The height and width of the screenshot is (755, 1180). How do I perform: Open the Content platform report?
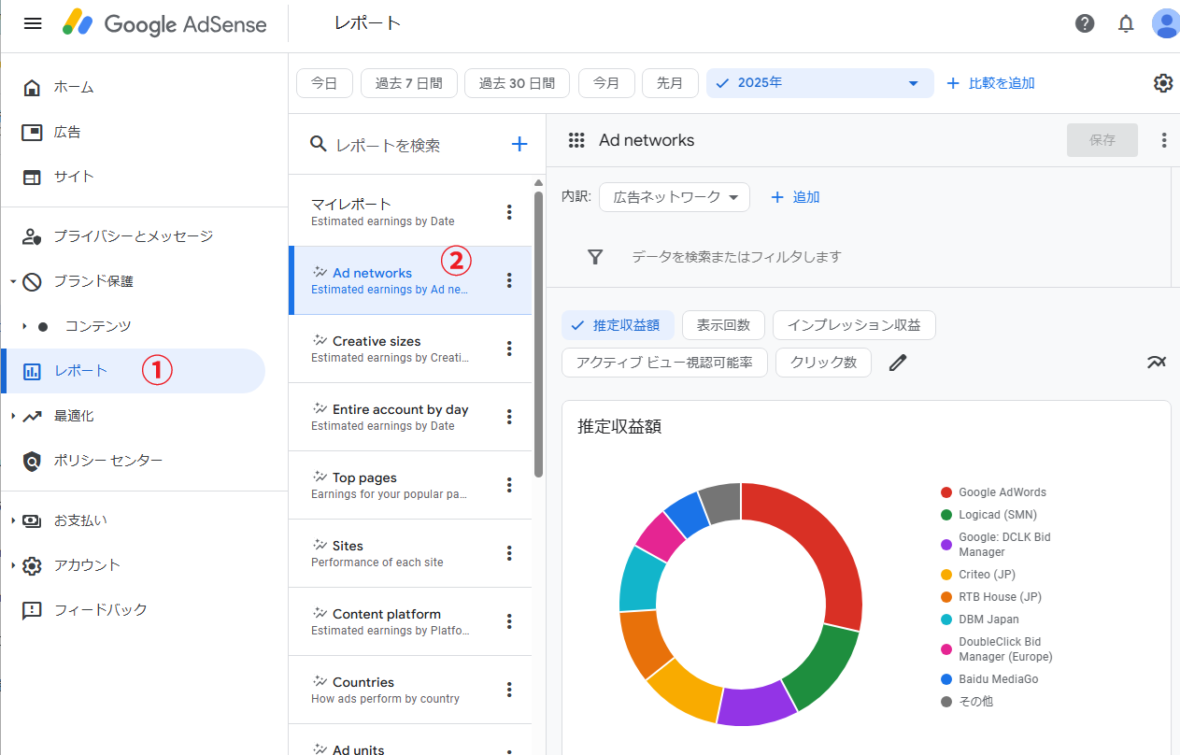click(x=410, y=621)
